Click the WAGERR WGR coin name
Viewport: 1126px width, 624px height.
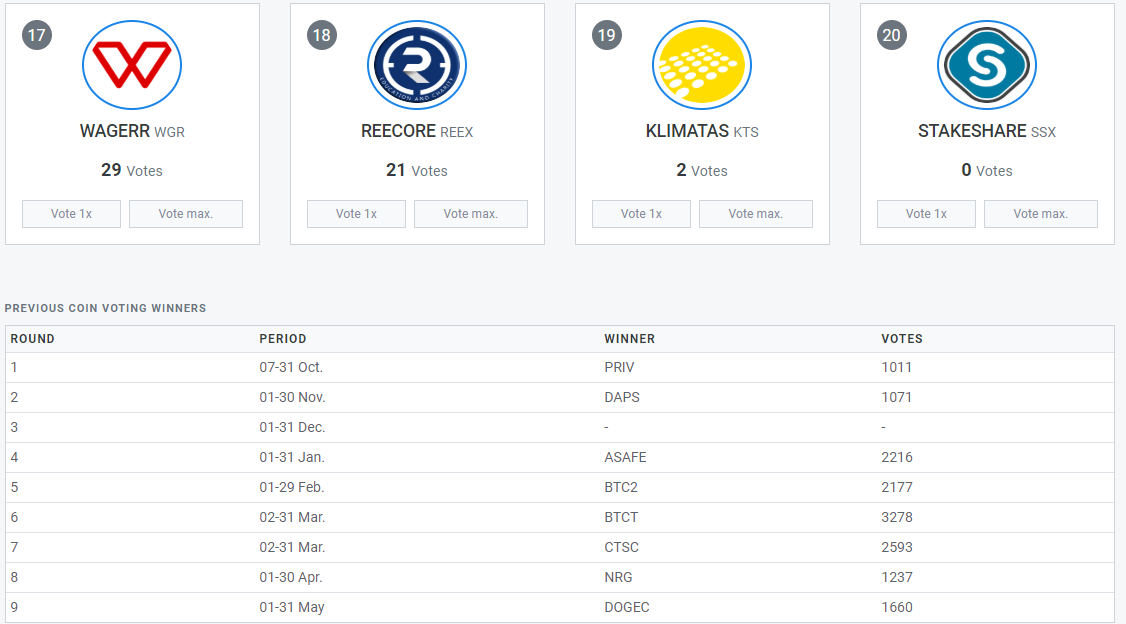pyautogui.click(x=132, y=131)
